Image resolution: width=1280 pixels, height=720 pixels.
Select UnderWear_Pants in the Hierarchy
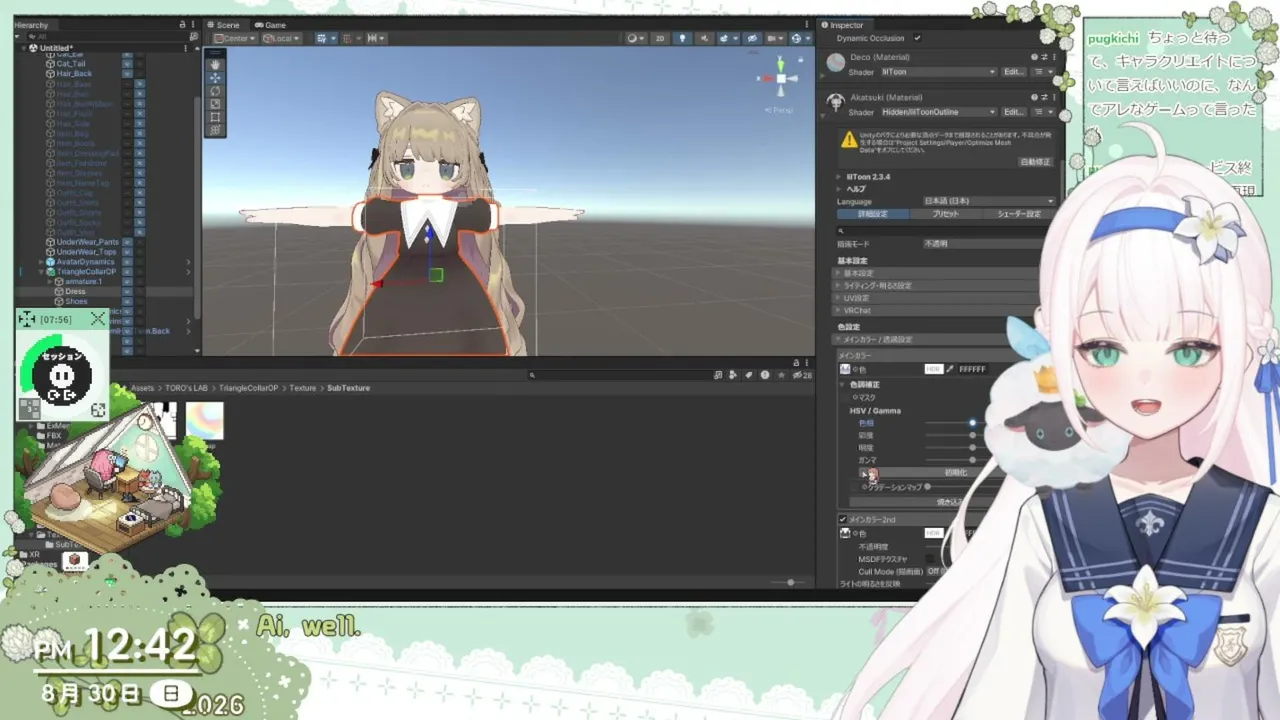[87, 242]
